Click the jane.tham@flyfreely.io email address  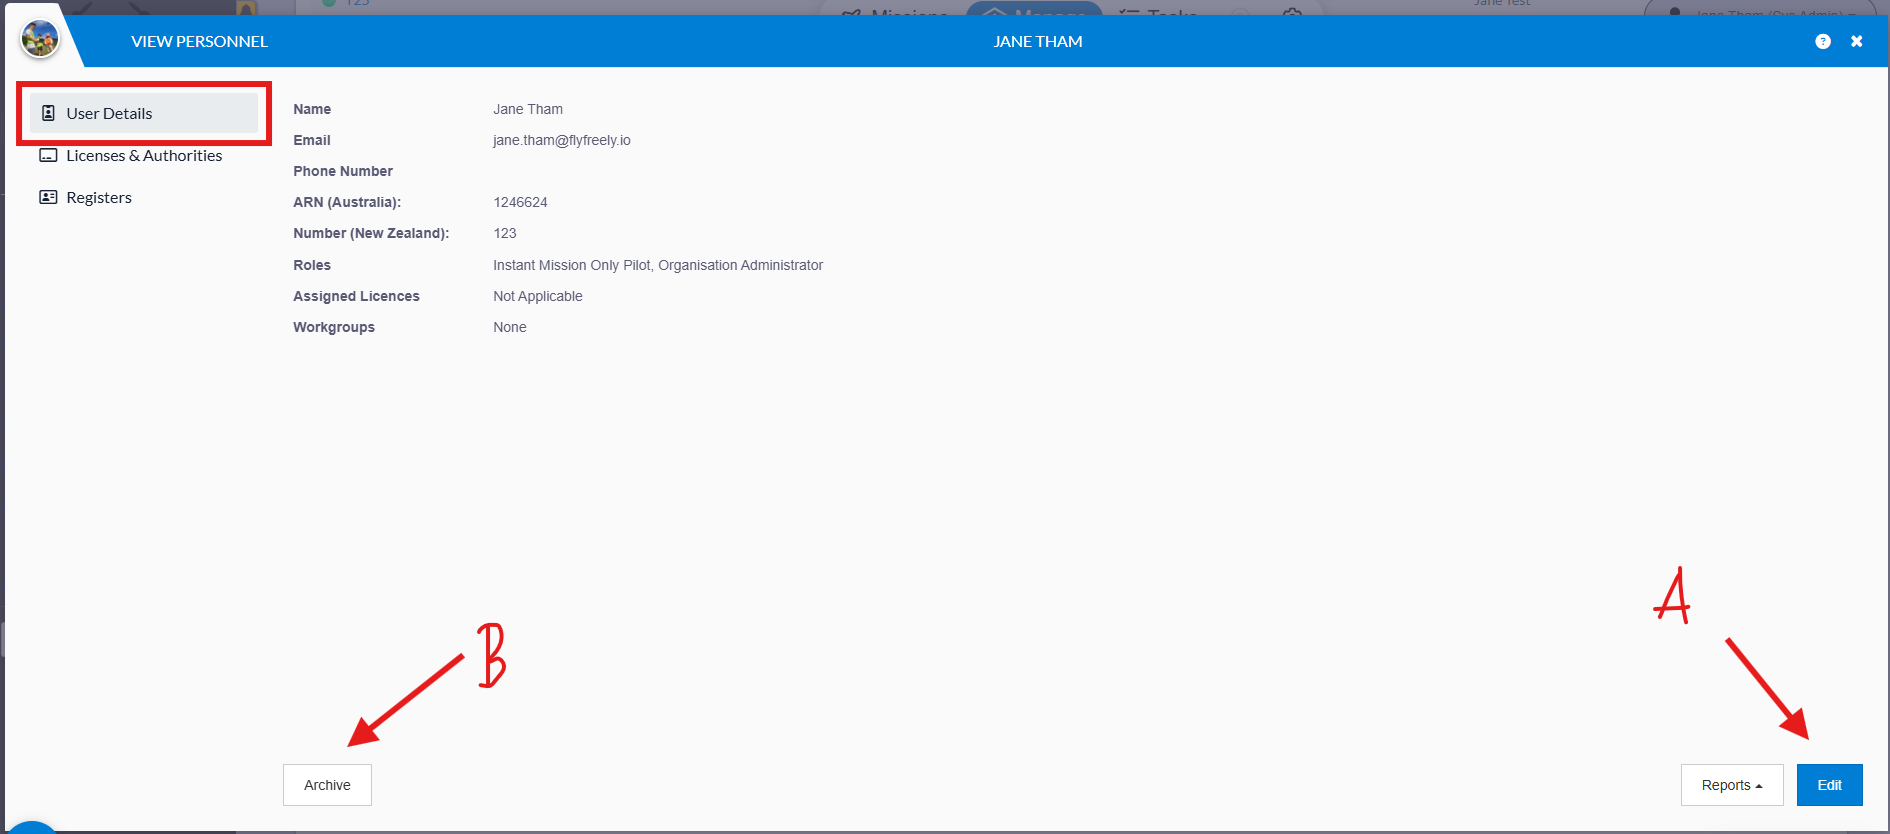561,140
